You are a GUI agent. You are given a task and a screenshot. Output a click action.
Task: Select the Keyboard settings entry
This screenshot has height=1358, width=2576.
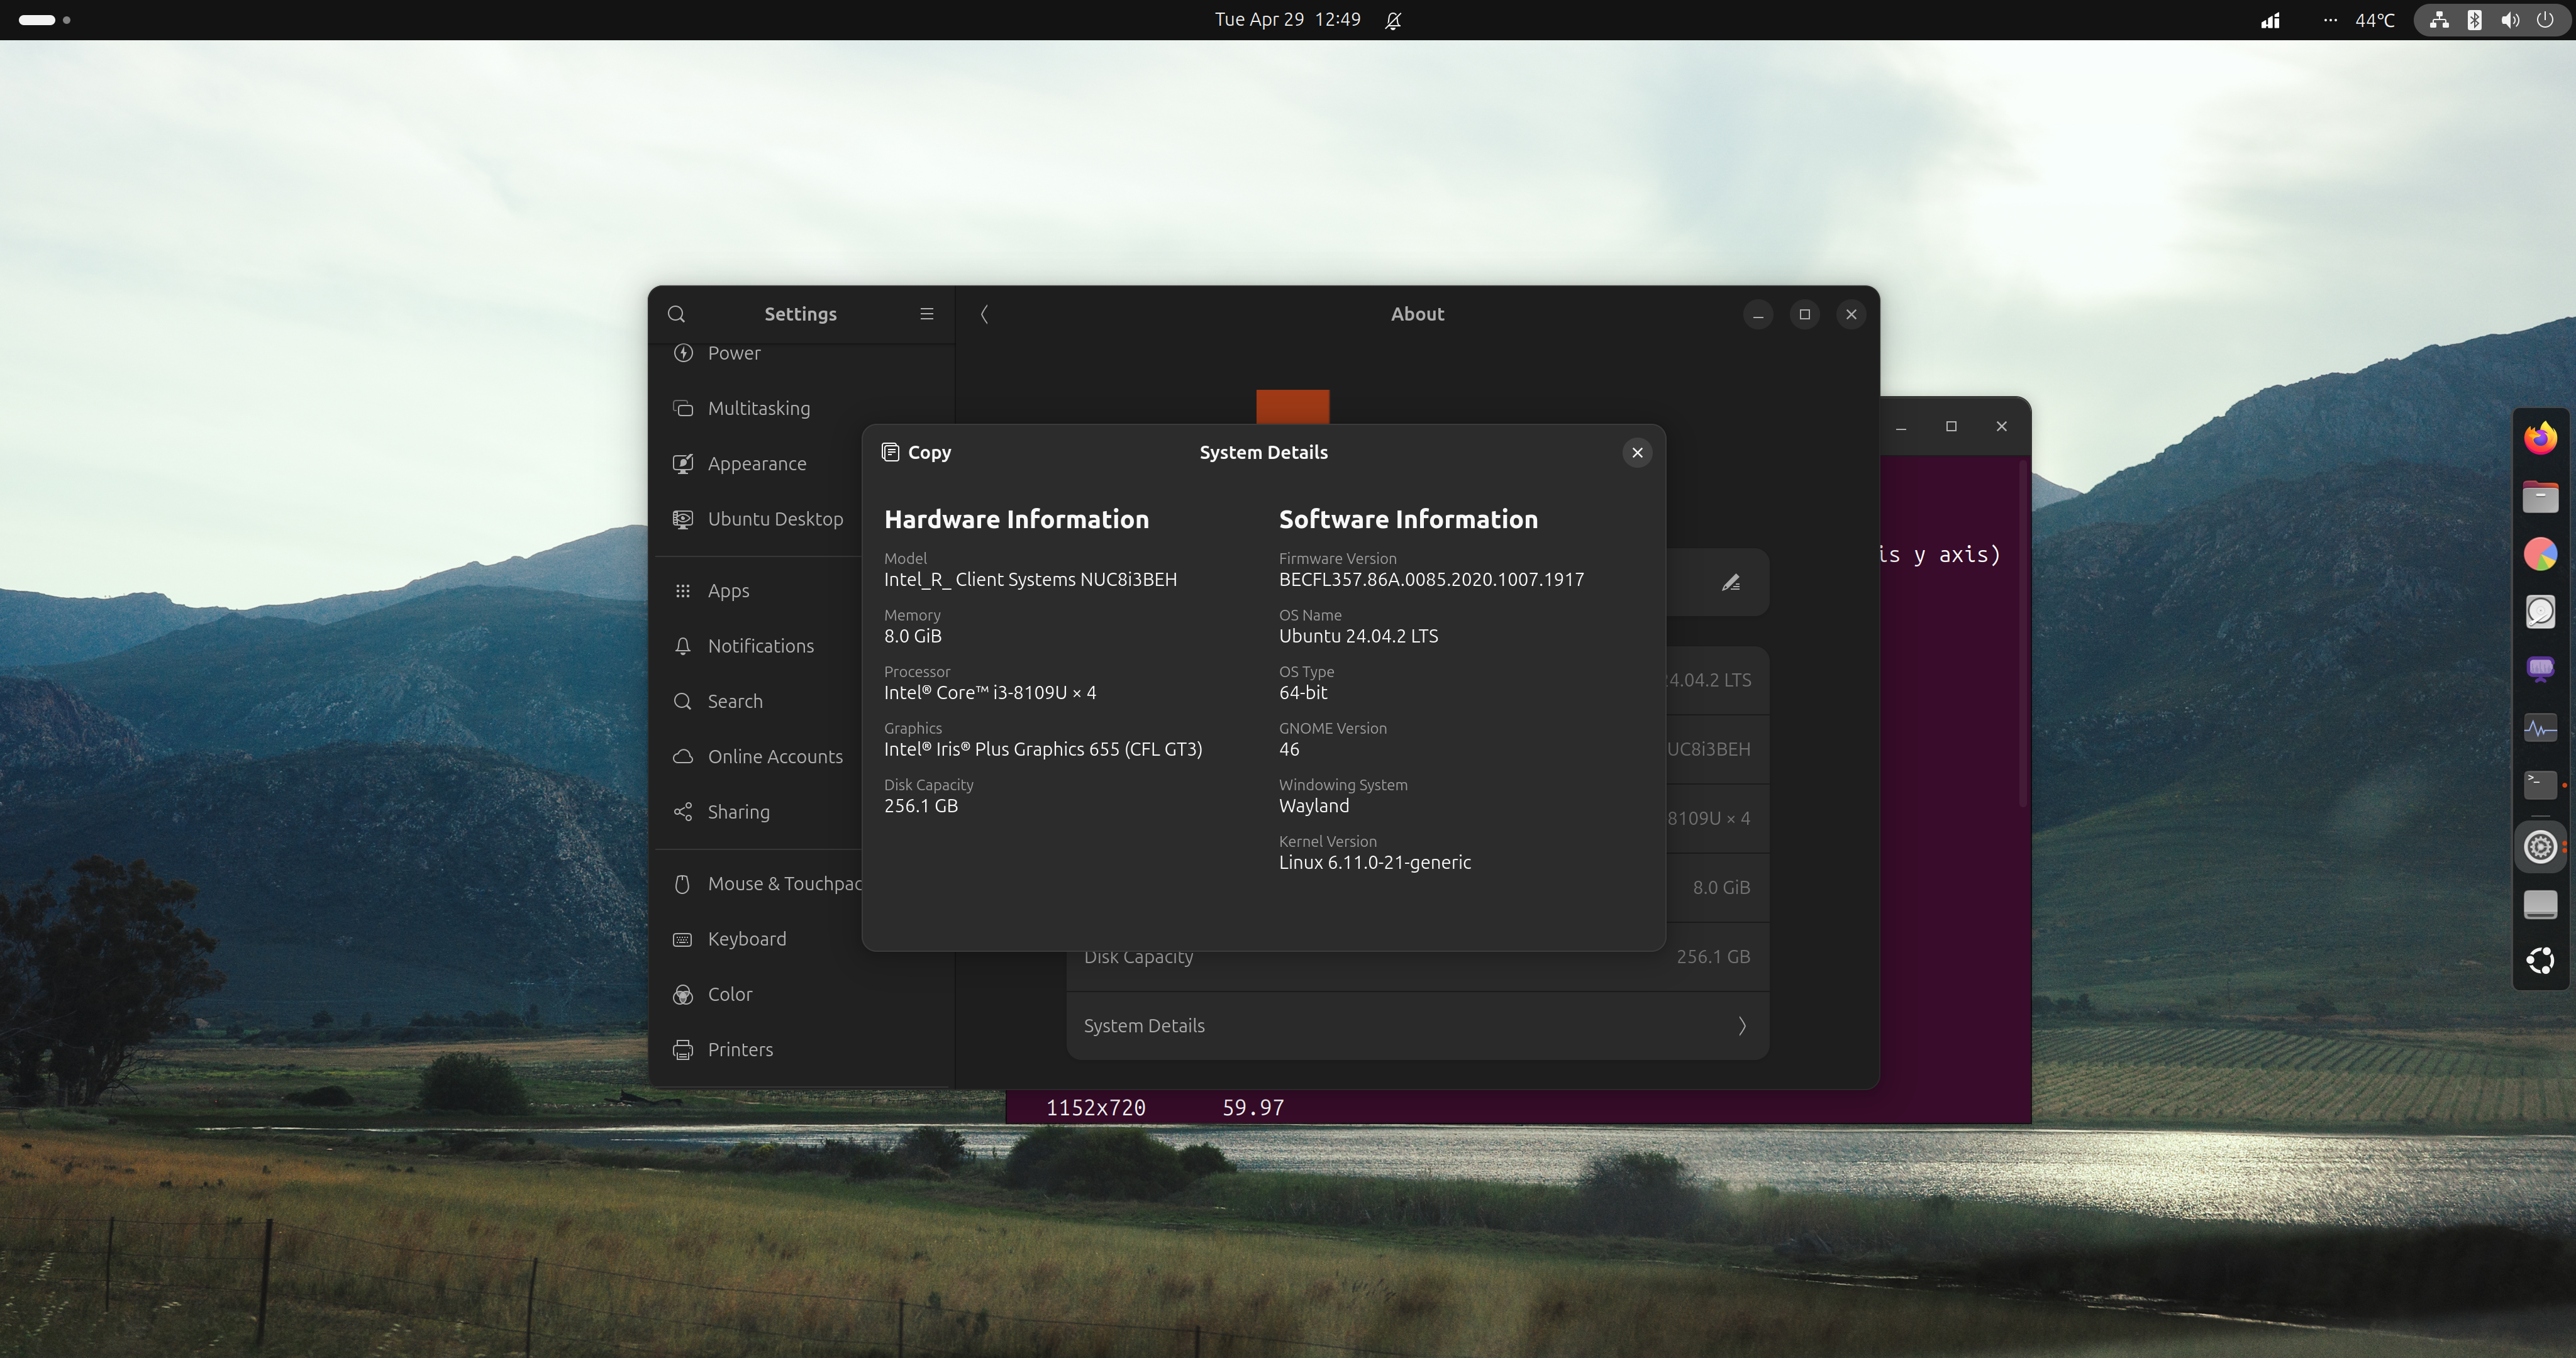point(746,939)
